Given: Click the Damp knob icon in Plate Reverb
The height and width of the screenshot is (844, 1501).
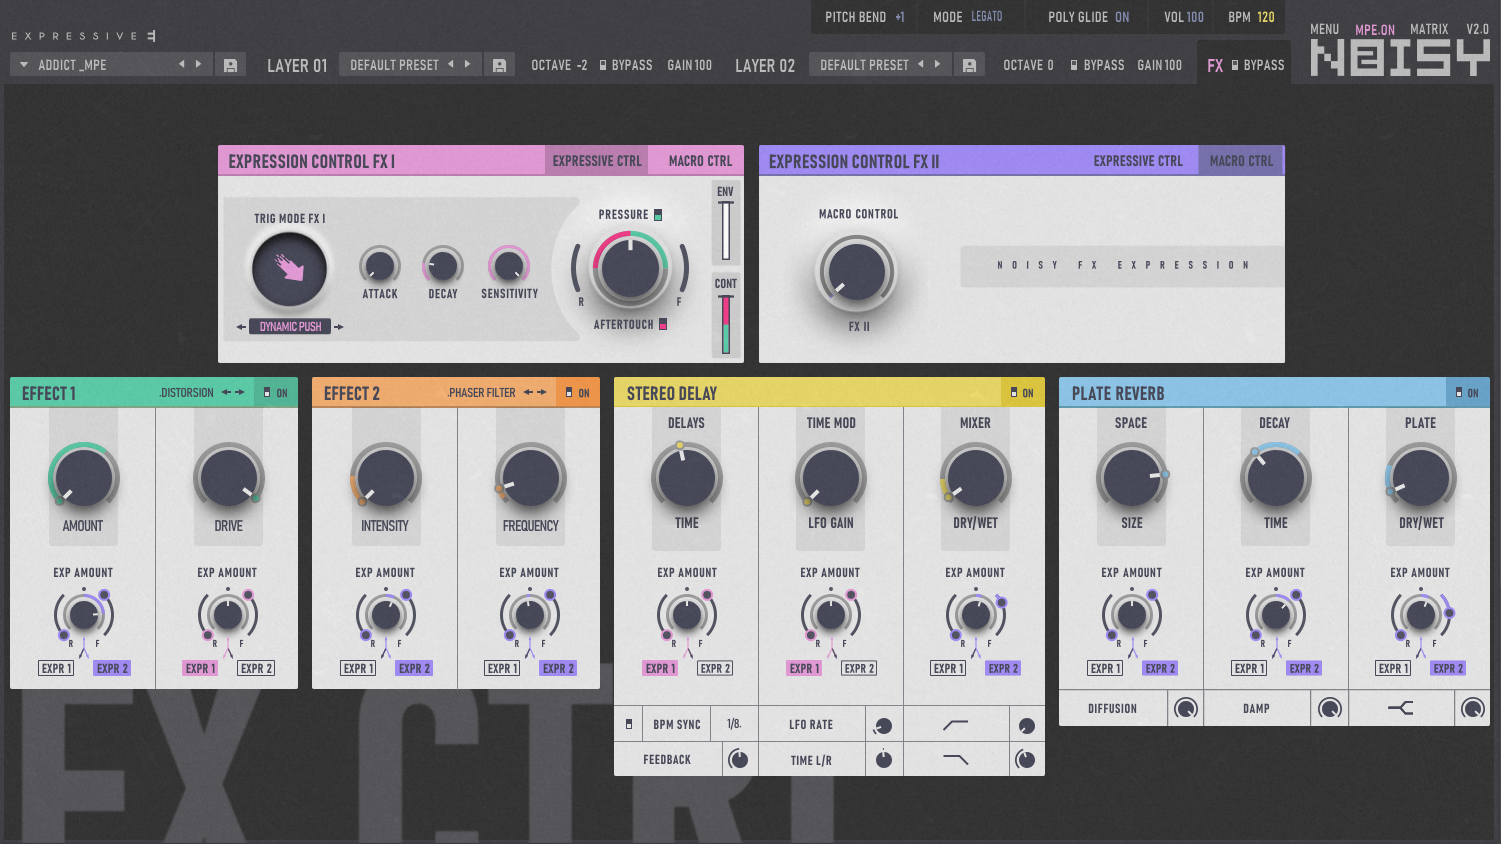Looking at the screenshot, I should point(1330,708).
